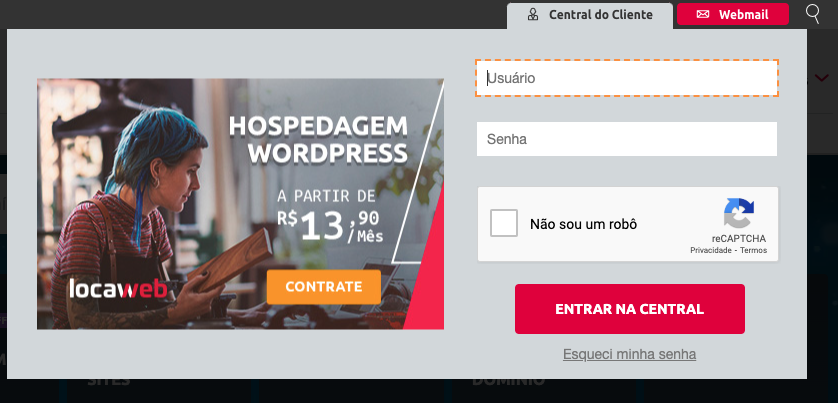Click the reCAPTCHA logo icon
The width and height of the screenshot is (838, 403).
(739, 213)
